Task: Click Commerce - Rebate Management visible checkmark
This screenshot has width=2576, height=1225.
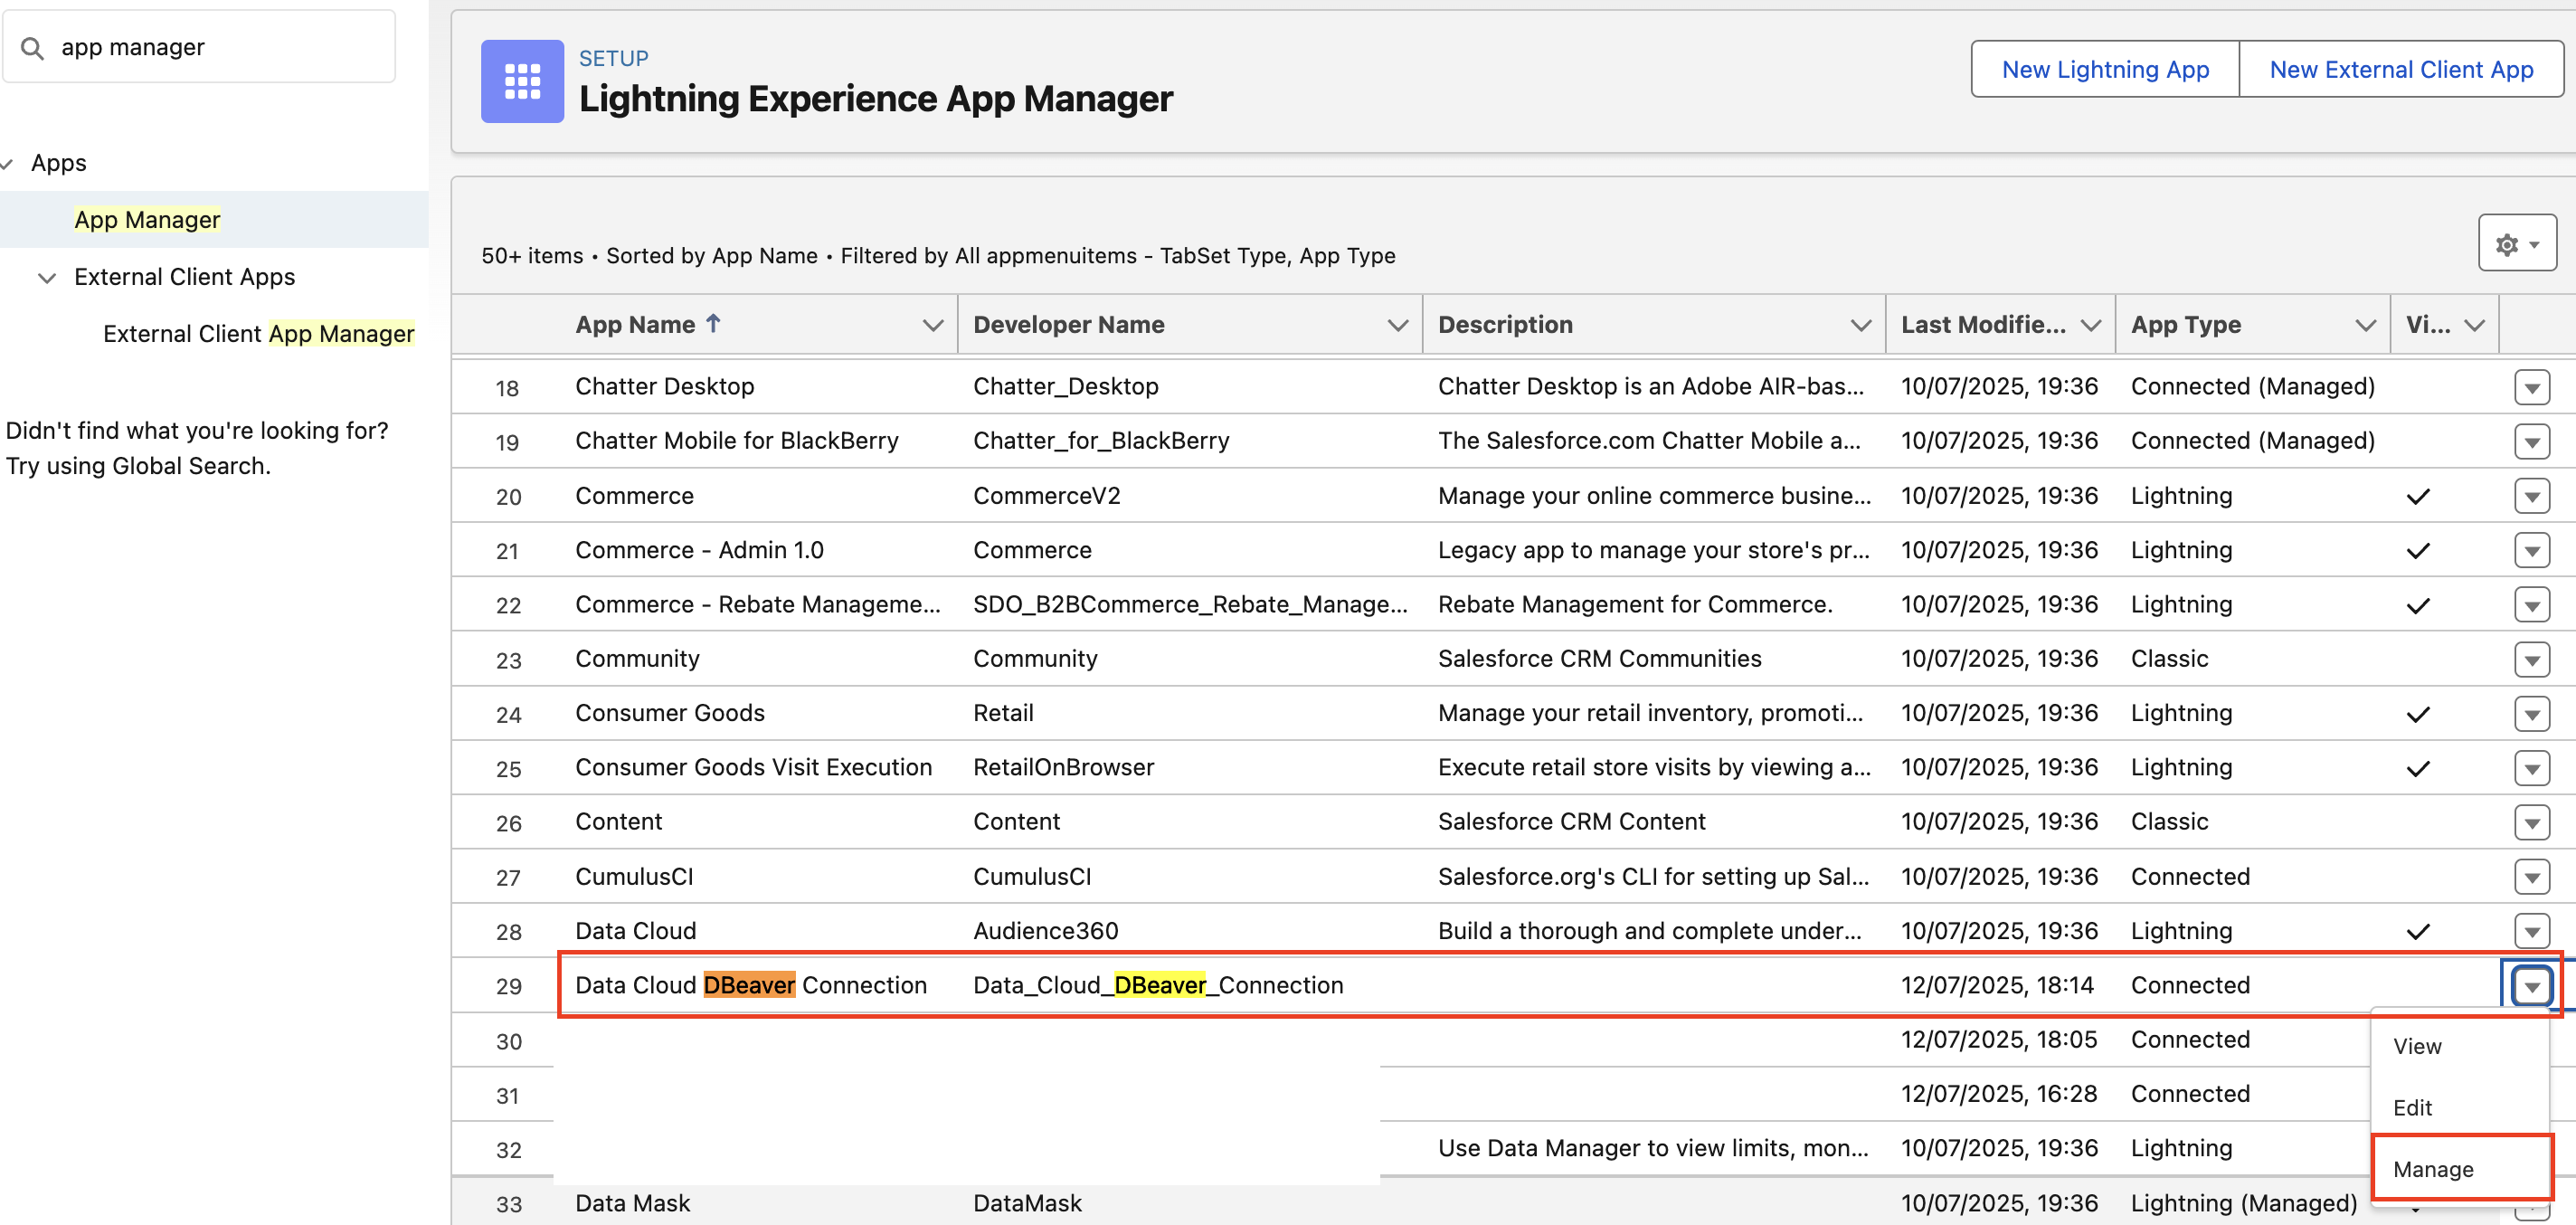Action: 2417,605
